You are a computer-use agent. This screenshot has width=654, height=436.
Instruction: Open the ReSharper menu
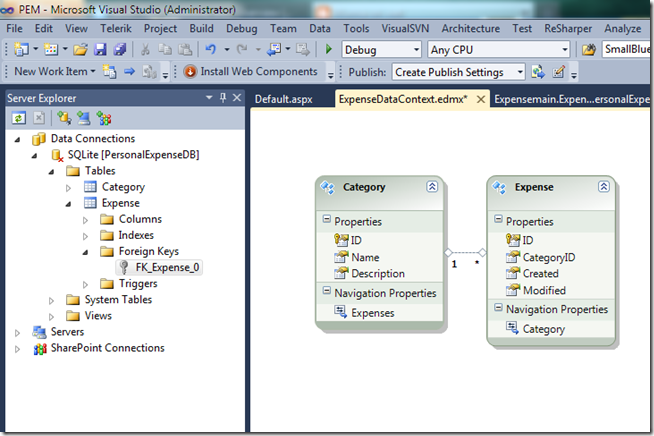pos(568,28)
